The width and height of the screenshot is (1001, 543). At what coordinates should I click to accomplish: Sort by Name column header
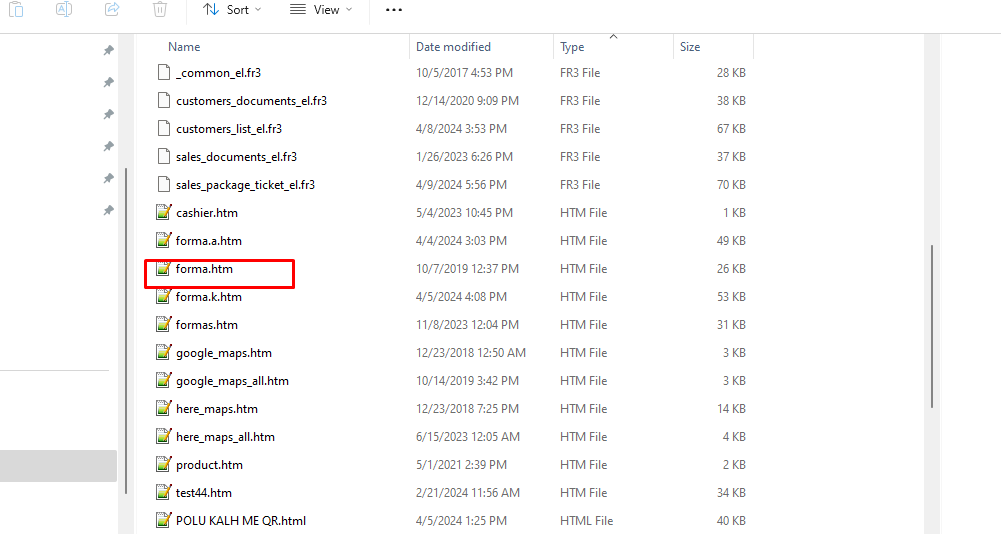184,47
